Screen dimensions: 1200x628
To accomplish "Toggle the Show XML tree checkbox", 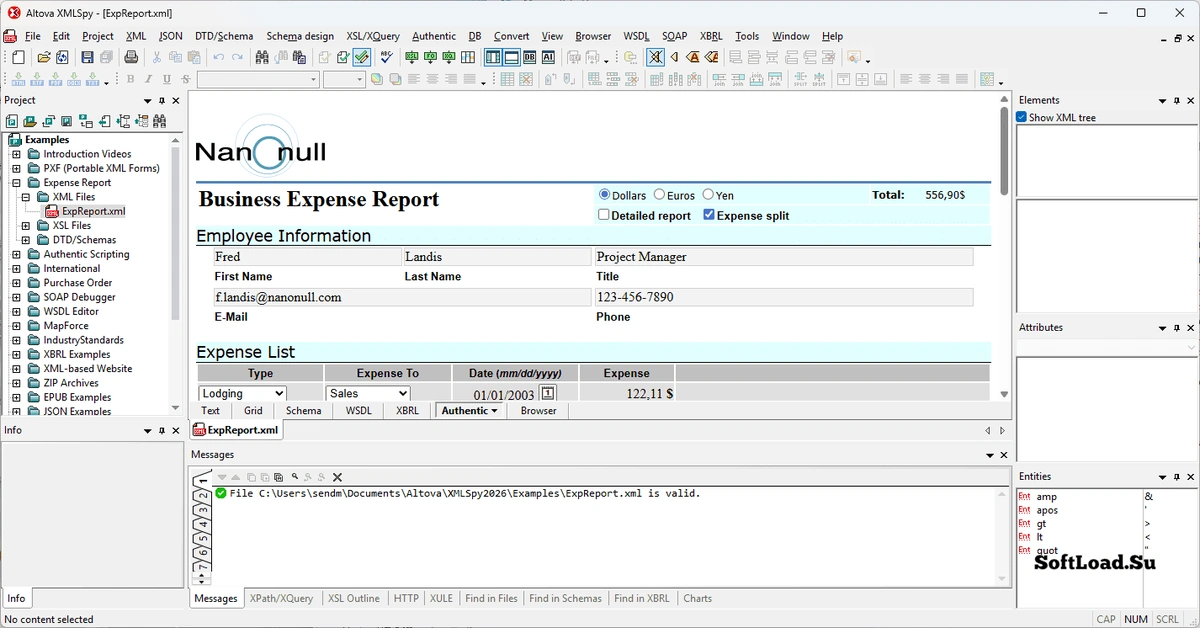I will [1022, 117].
